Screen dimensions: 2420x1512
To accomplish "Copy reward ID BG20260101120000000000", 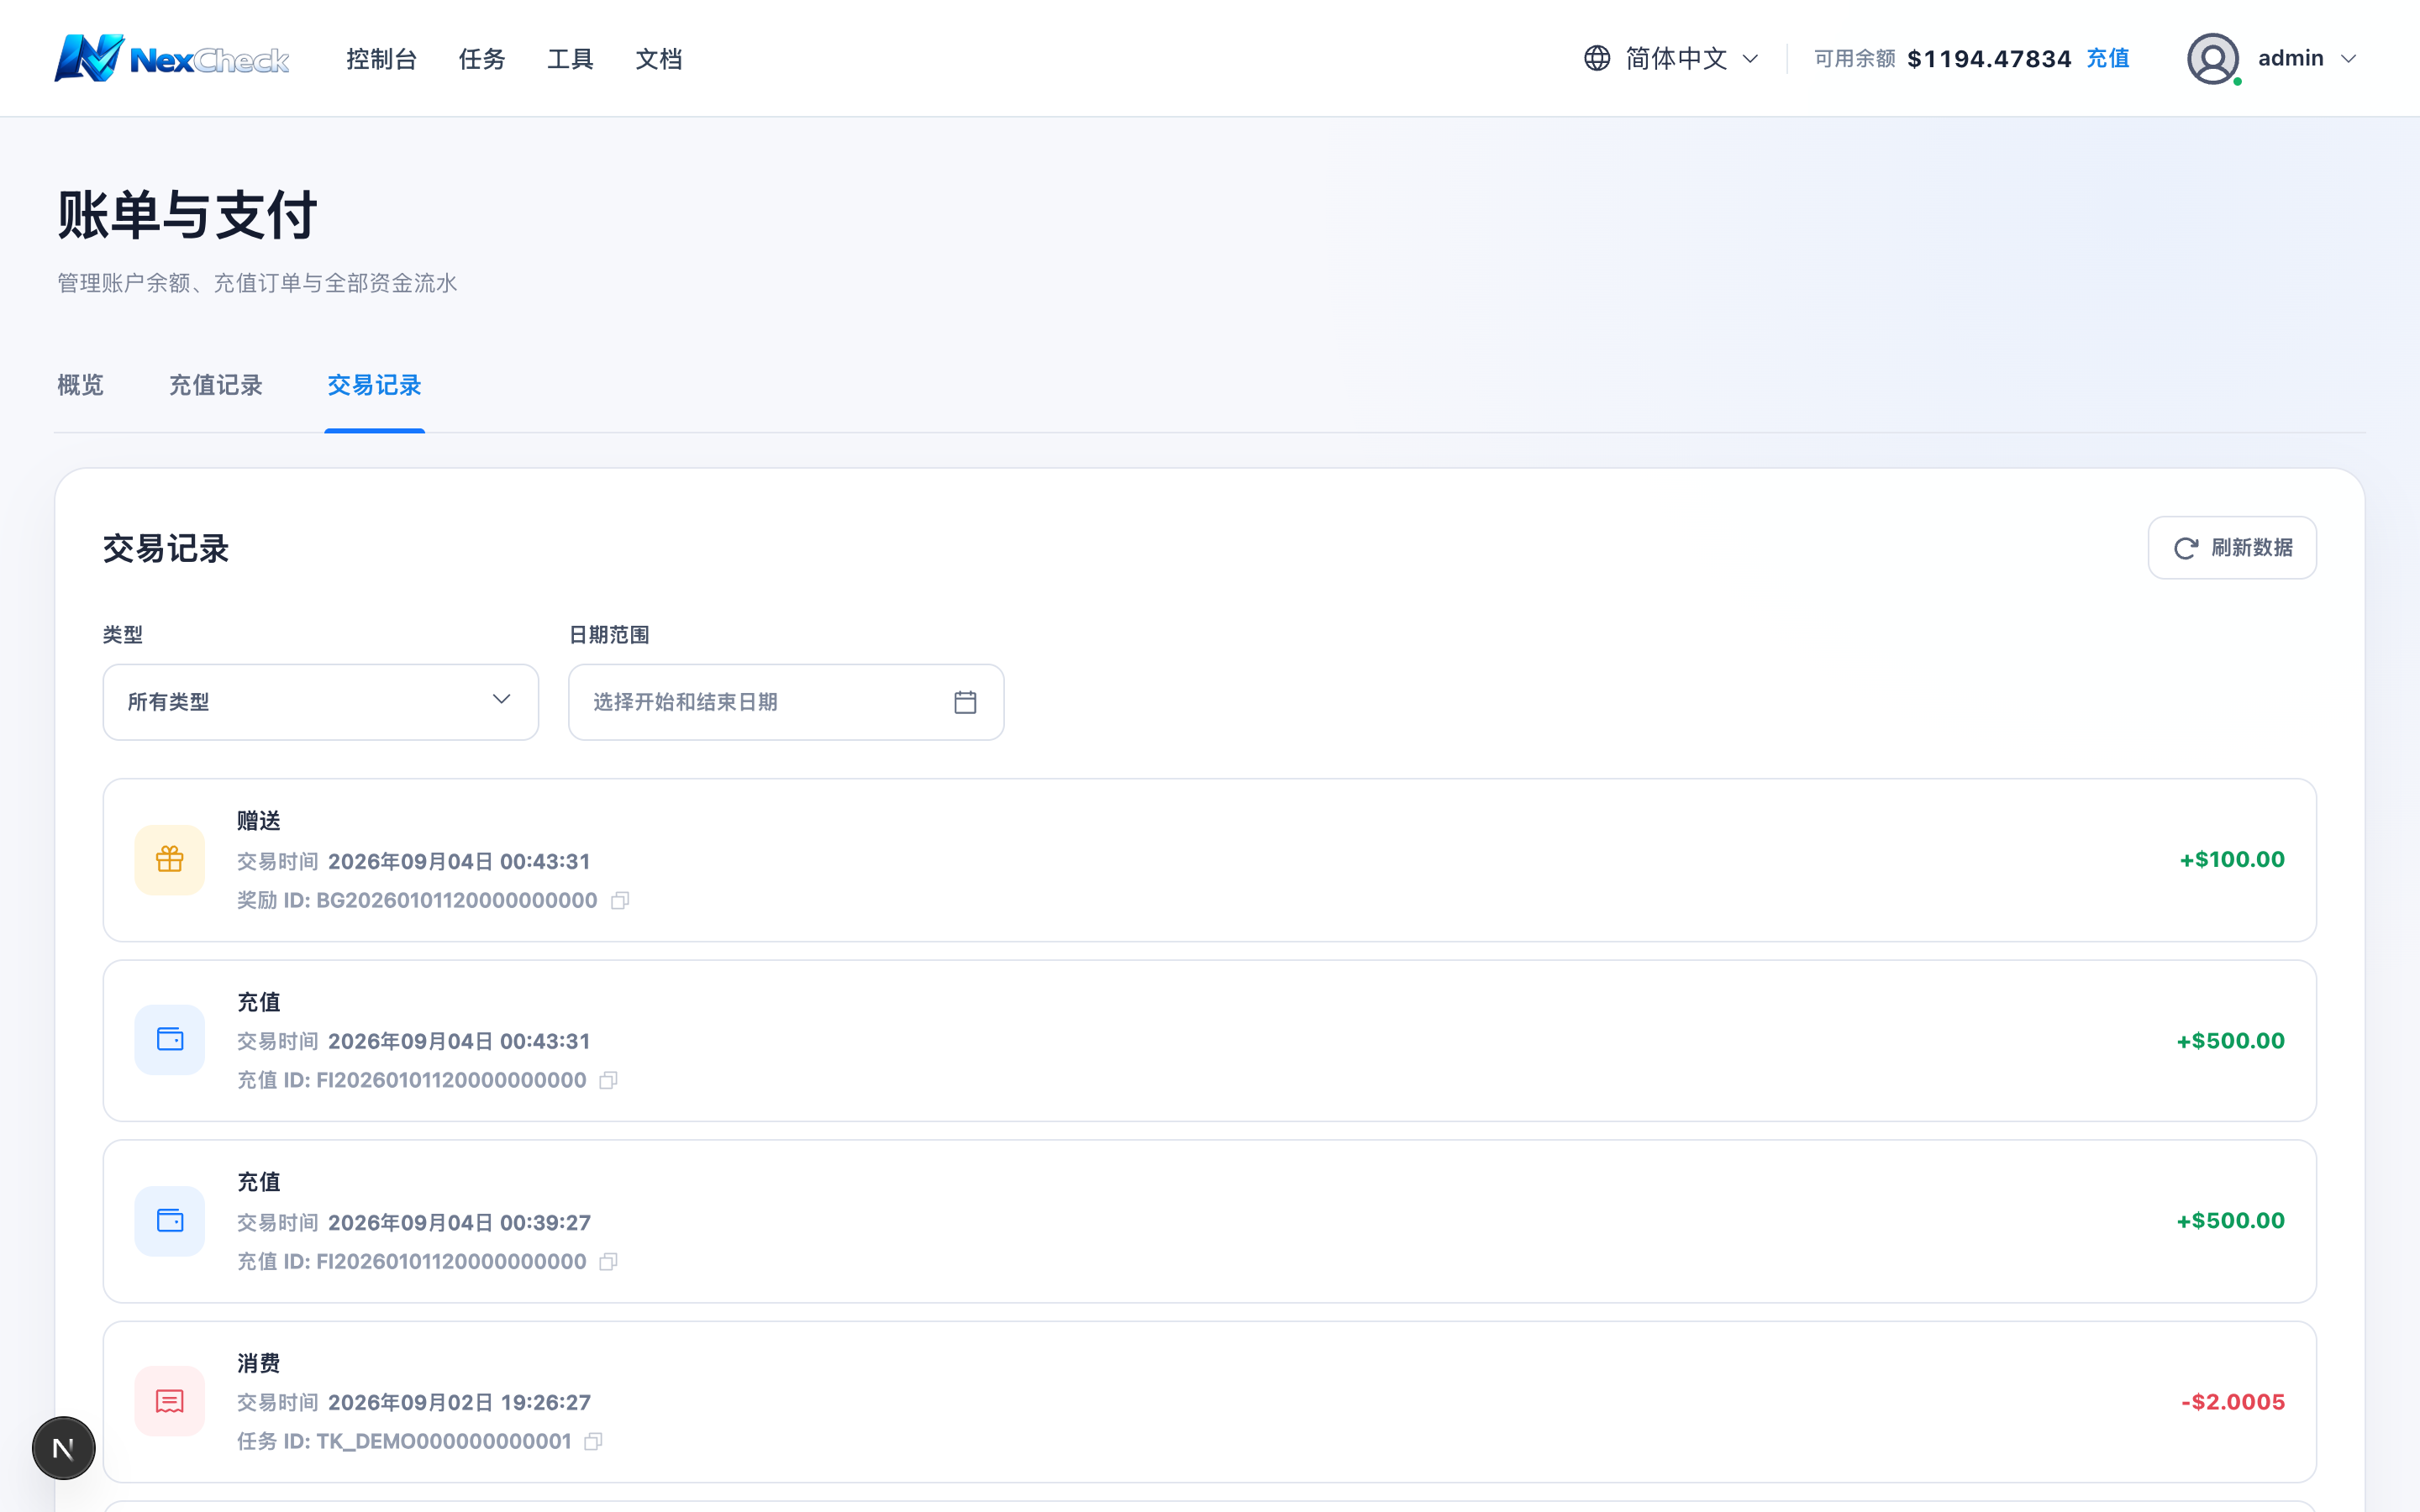I will [620, 901].
